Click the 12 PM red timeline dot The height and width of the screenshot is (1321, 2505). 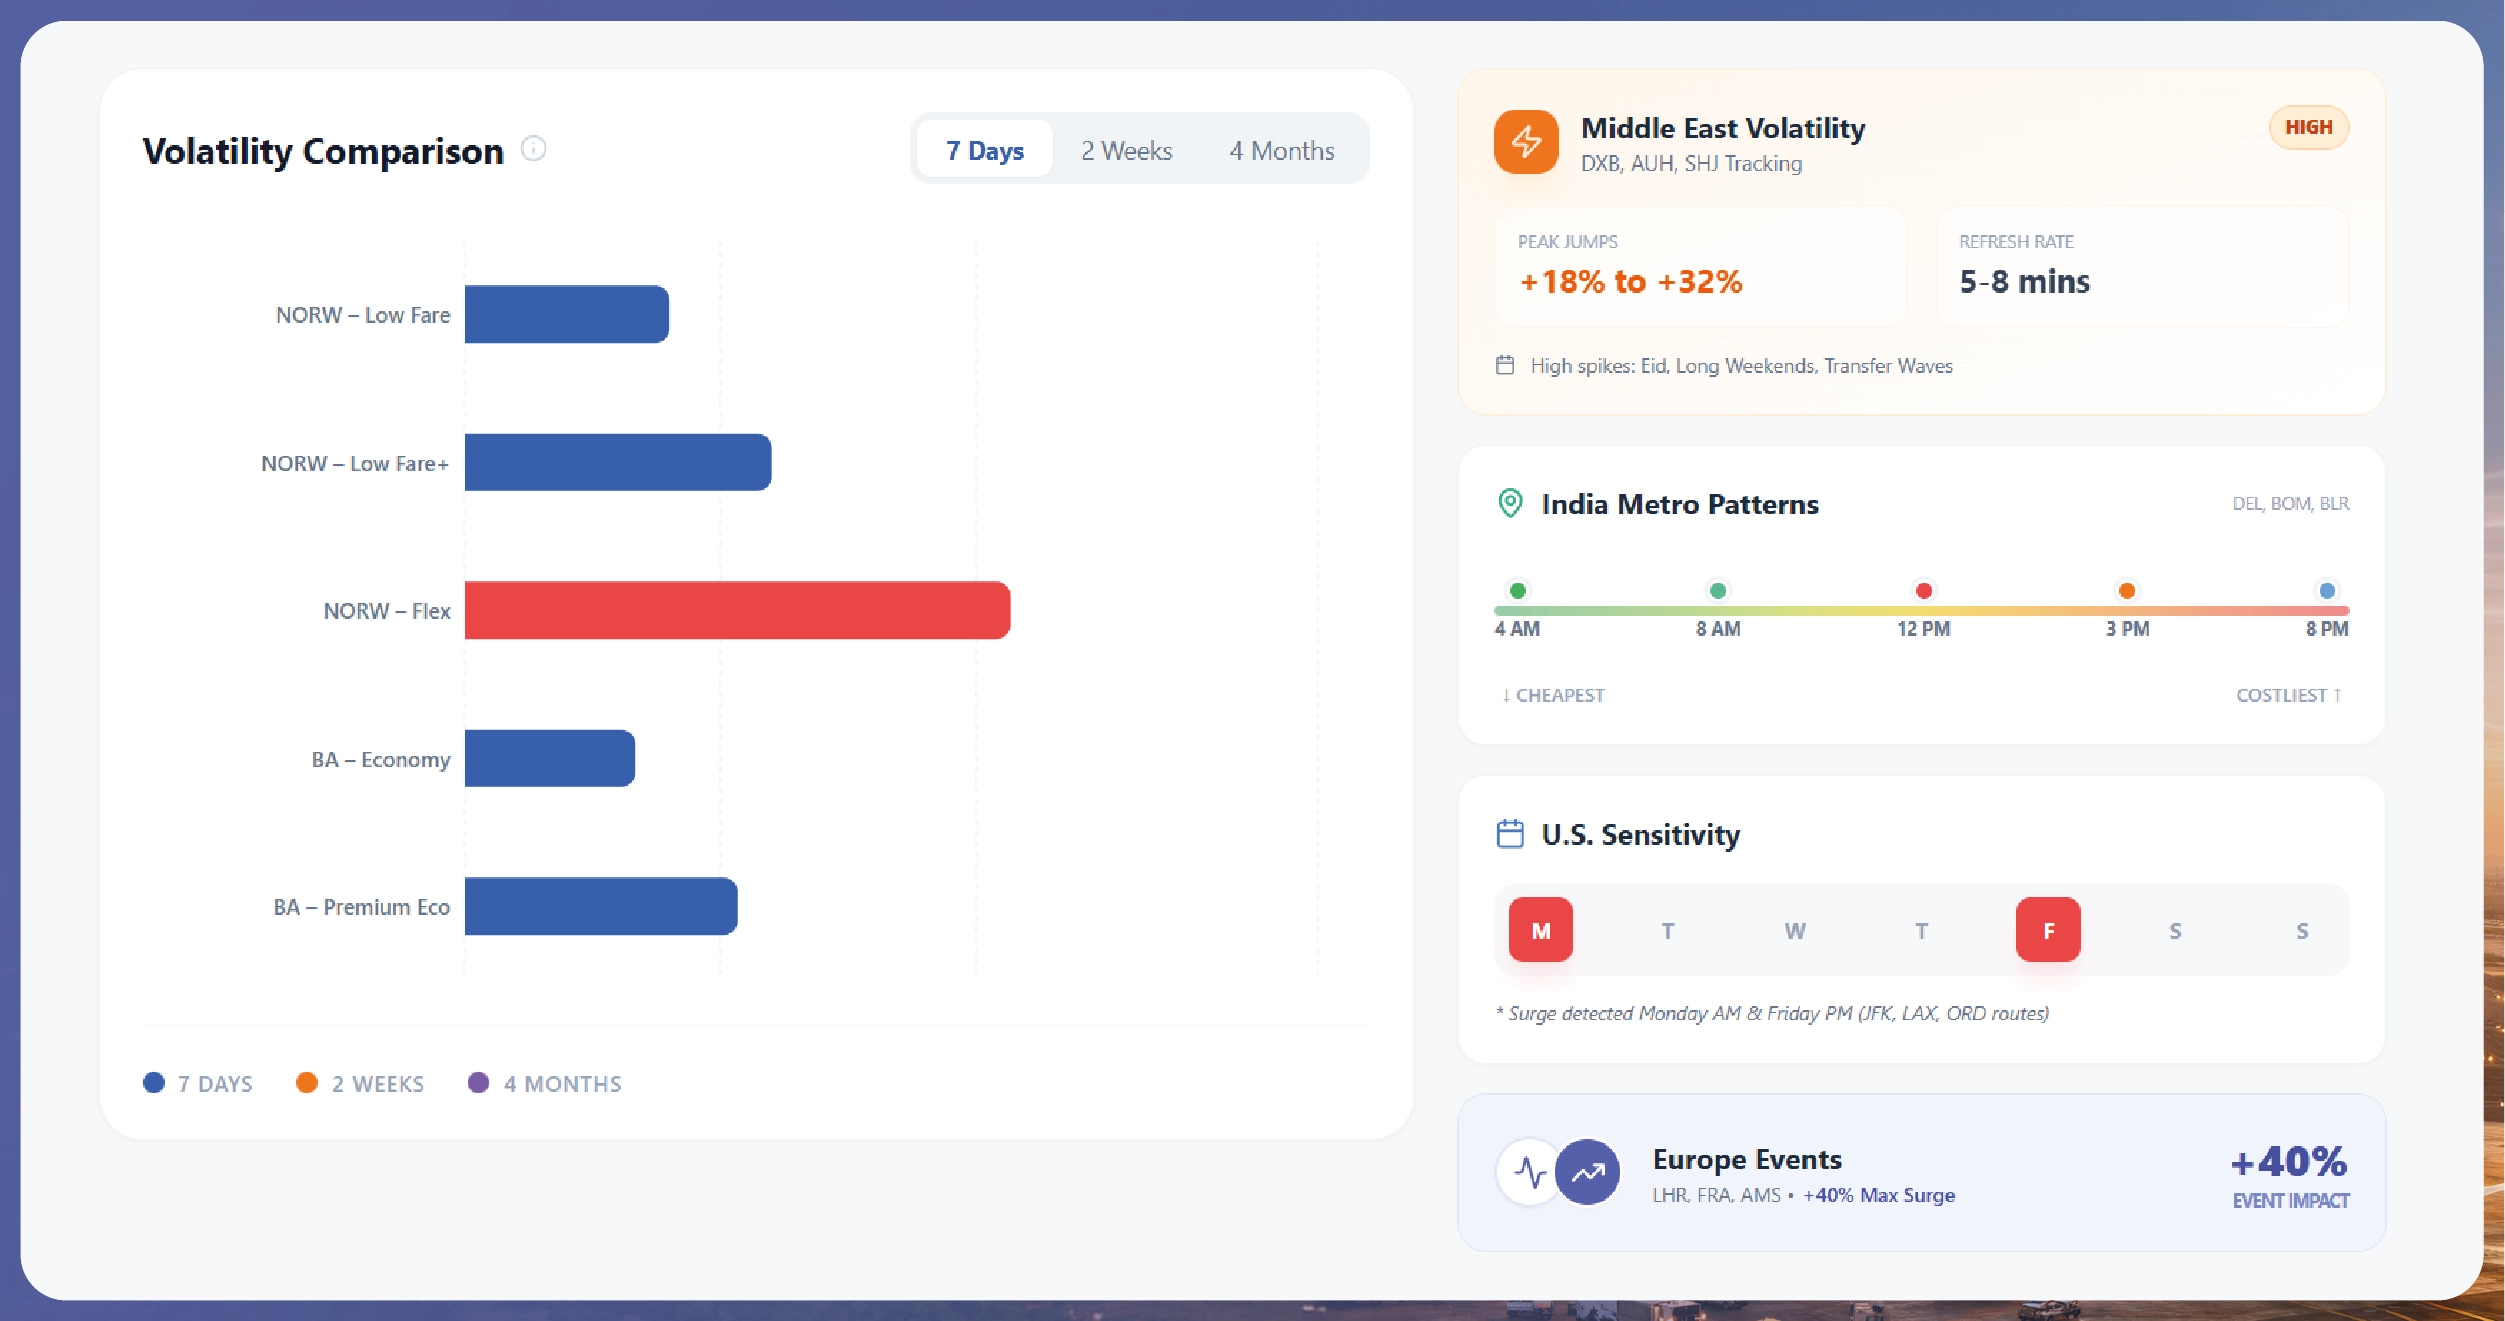click(x=1923, y=590)
